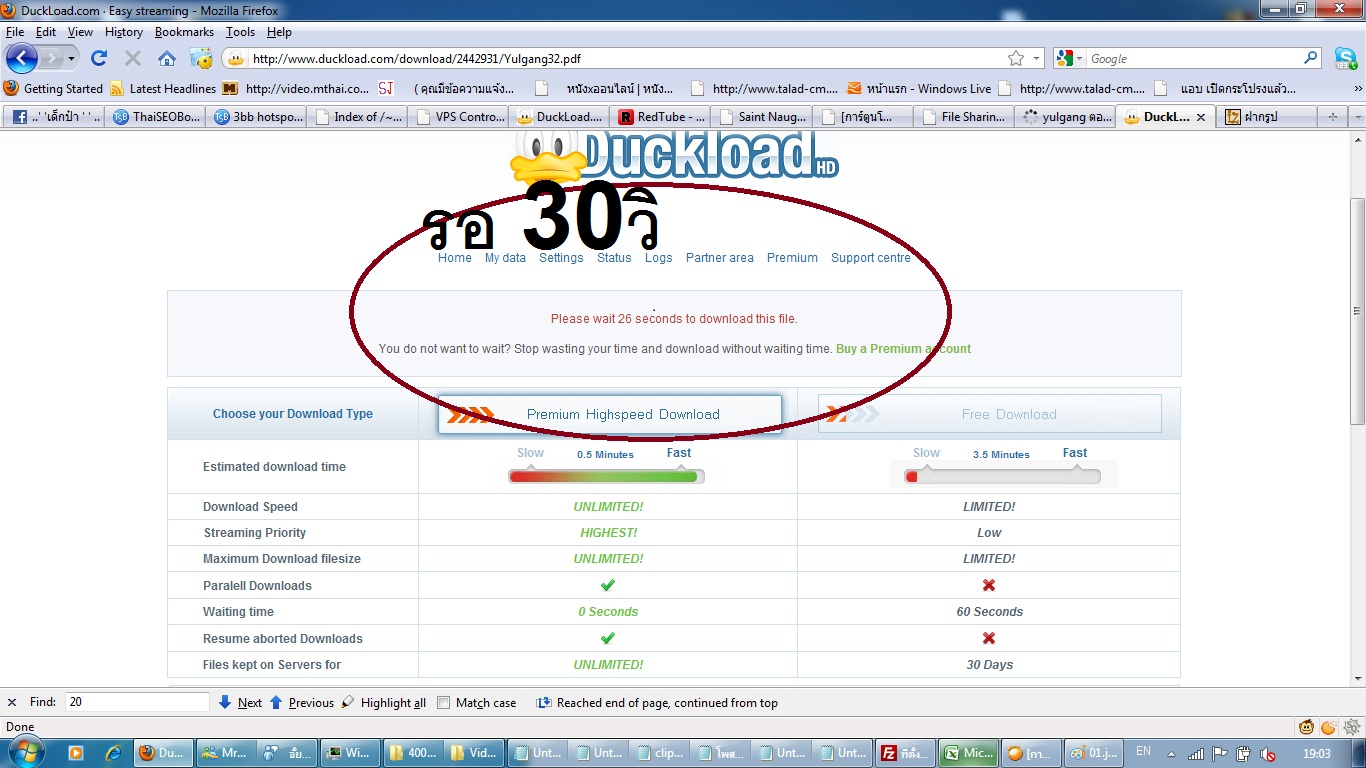Follow the Buy a Premium account link
The image size is (1366, 768).
(904, 349)
